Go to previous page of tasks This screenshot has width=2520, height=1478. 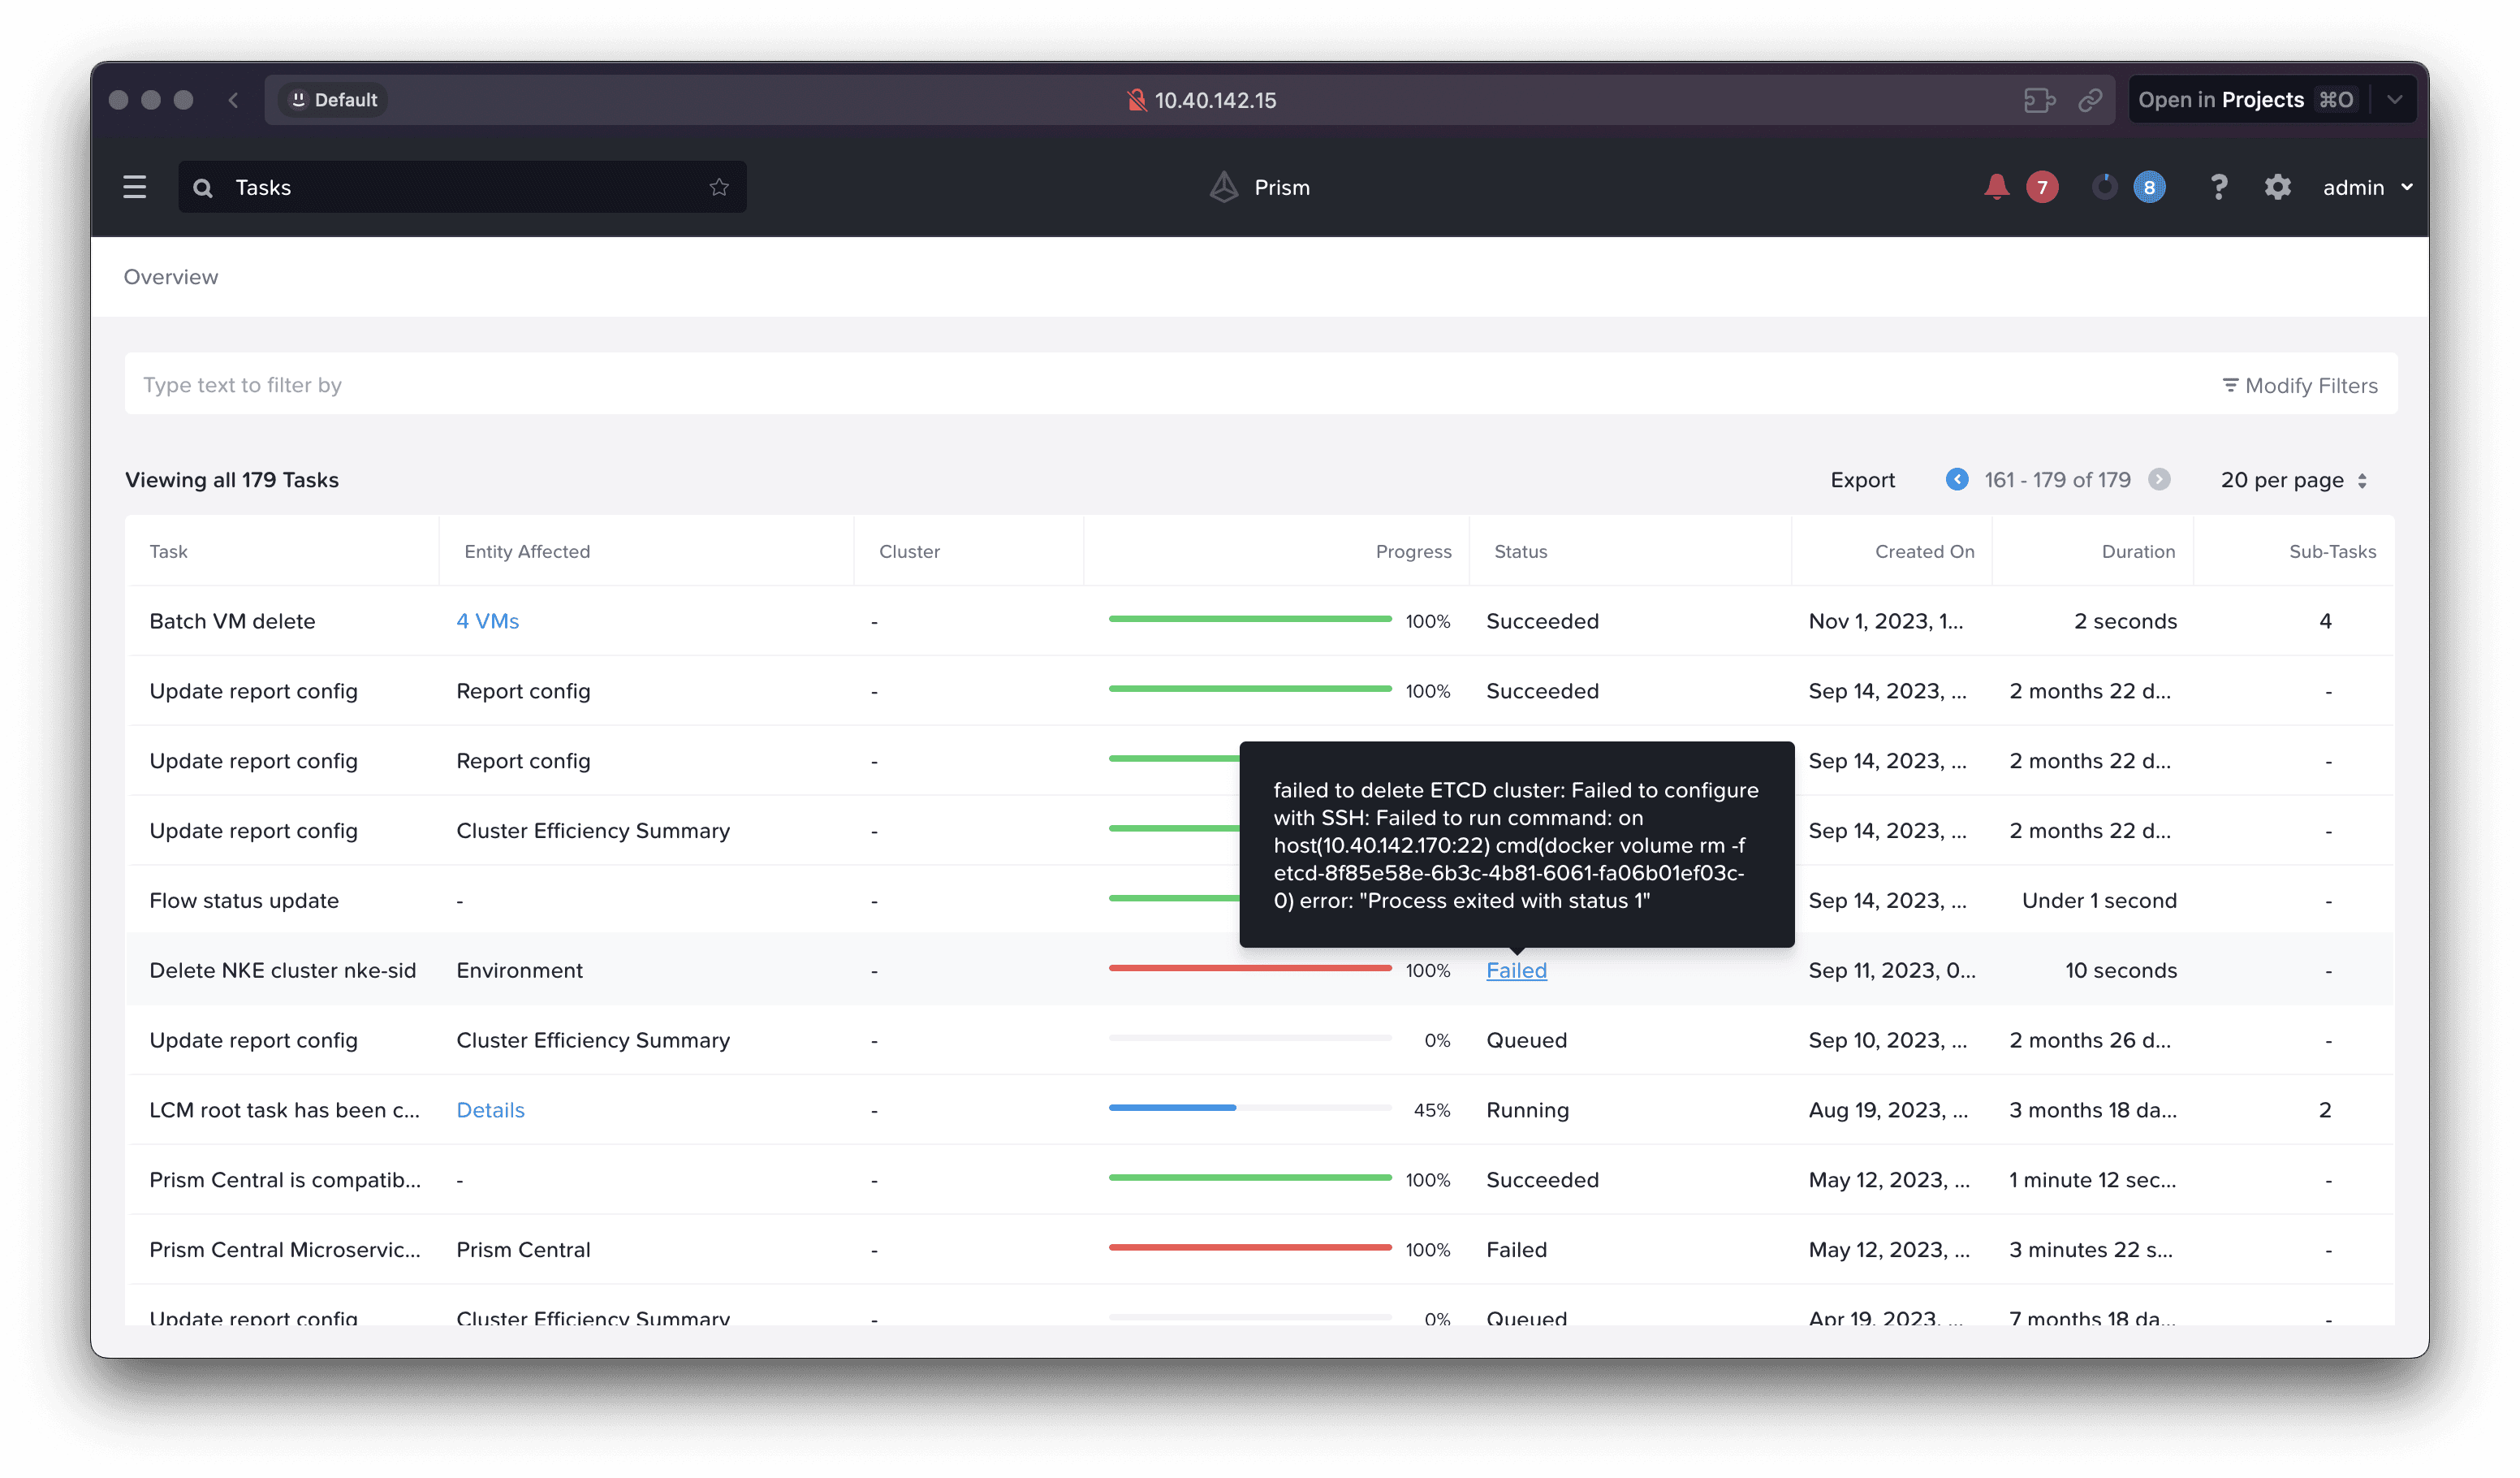[1957, 480]
